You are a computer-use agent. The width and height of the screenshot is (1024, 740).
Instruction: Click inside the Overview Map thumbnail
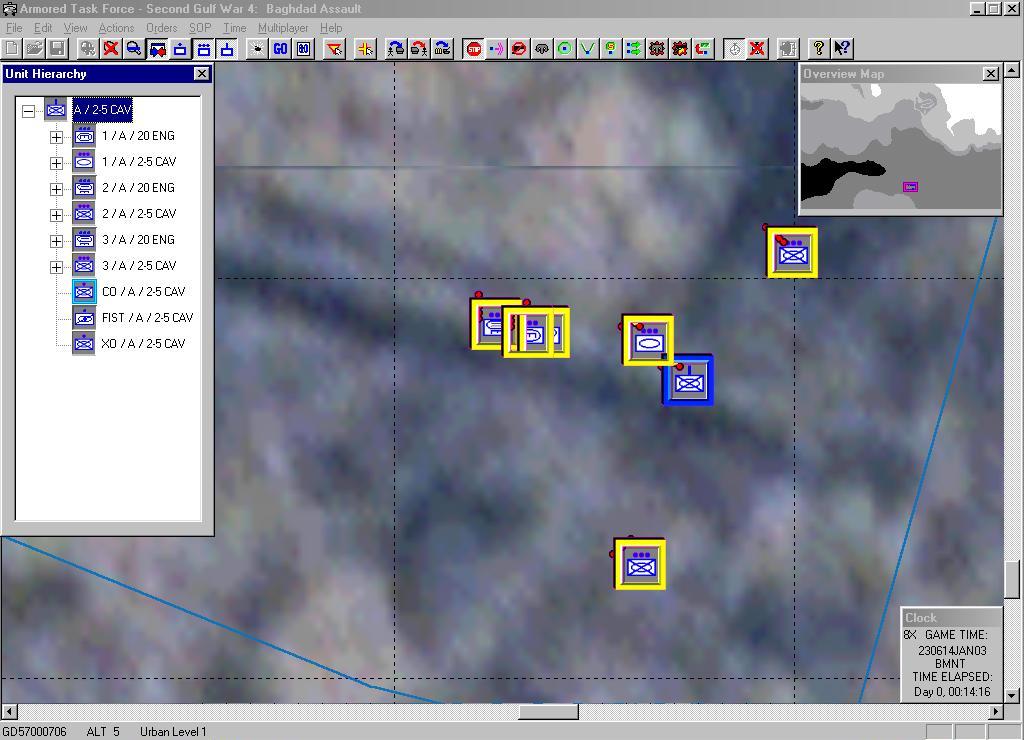pos(900,148)
